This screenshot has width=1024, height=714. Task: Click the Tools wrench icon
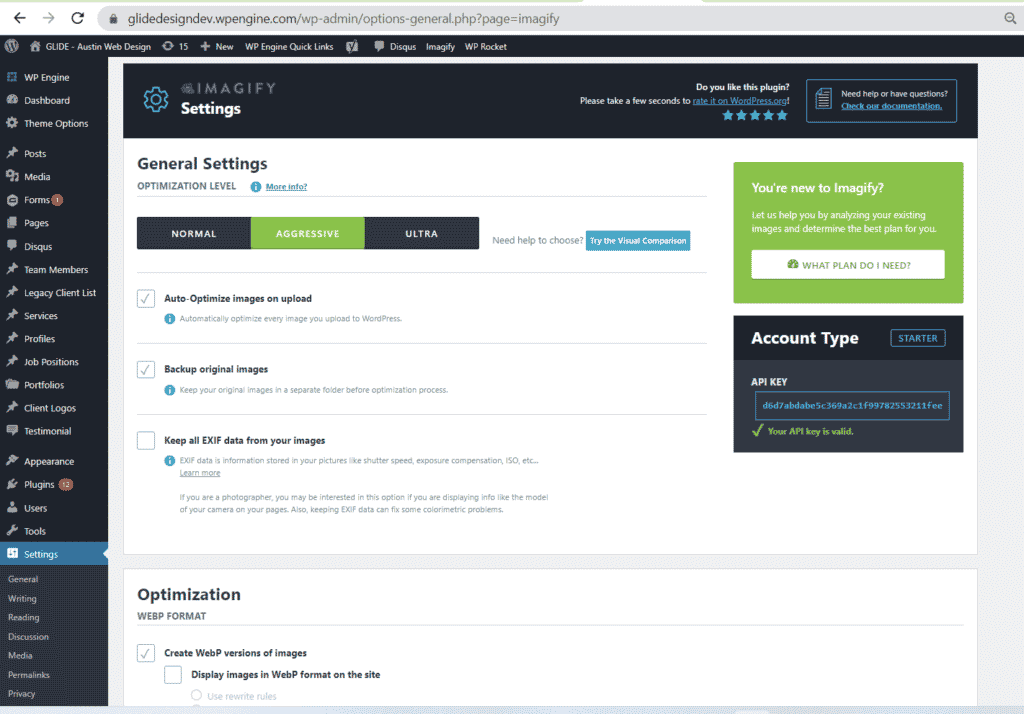(12, 530)
